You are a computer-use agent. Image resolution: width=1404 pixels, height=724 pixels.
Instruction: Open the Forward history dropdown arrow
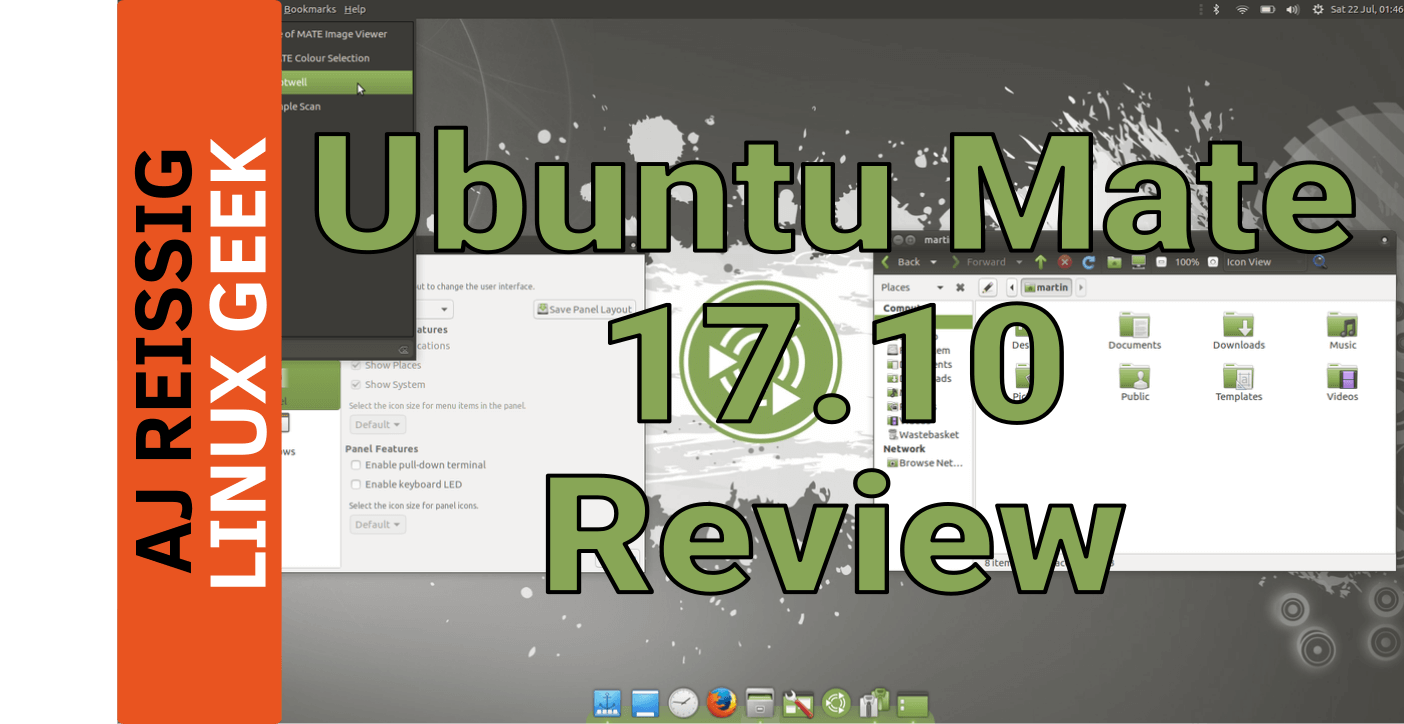[x=1019, y=262]
